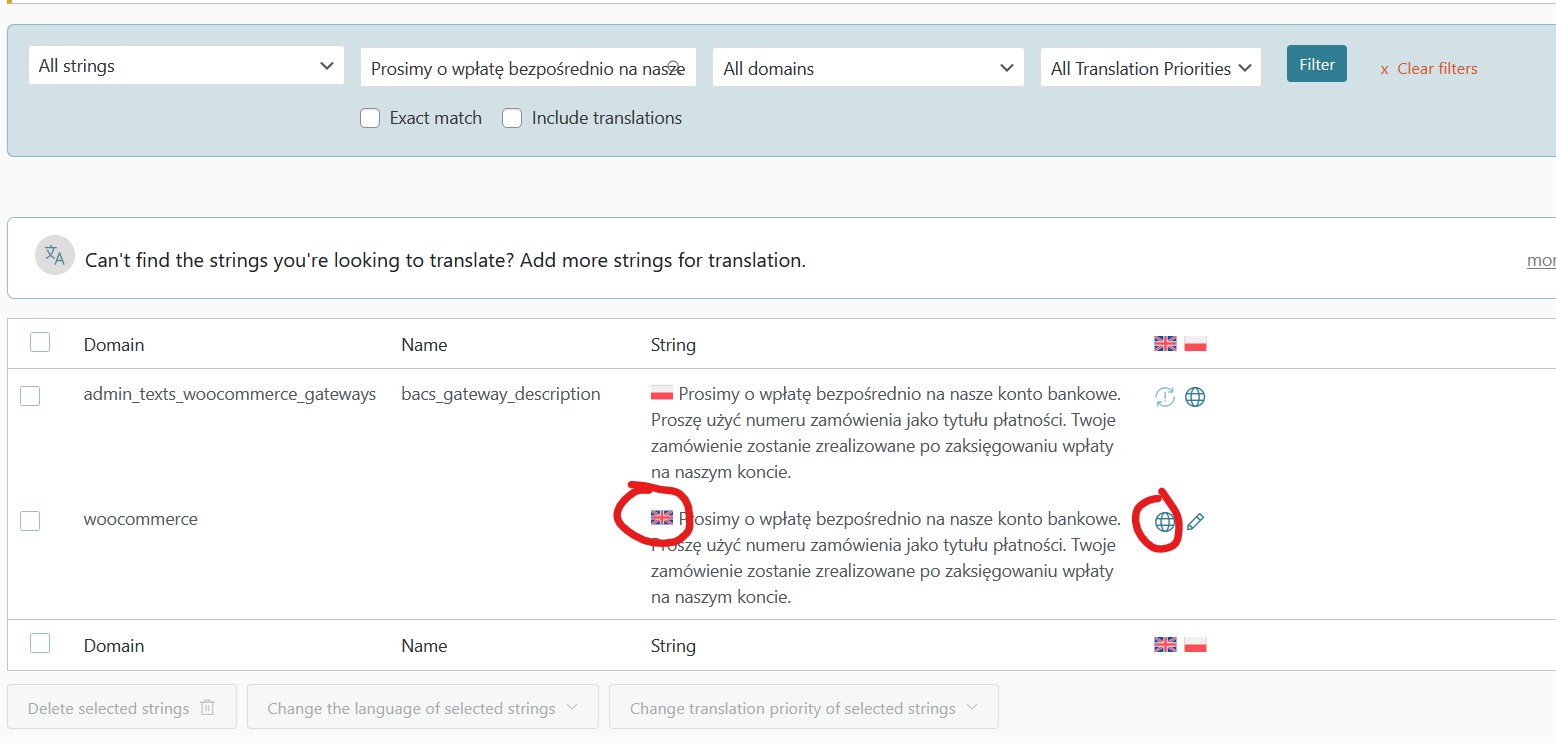Click the search strings input field

[x=528, y=68]
